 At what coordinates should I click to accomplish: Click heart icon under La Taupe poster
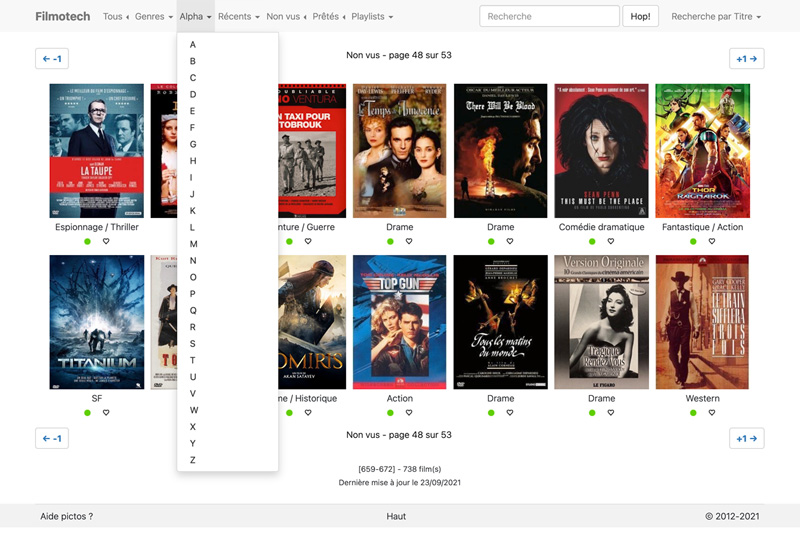tap(106, 241)
